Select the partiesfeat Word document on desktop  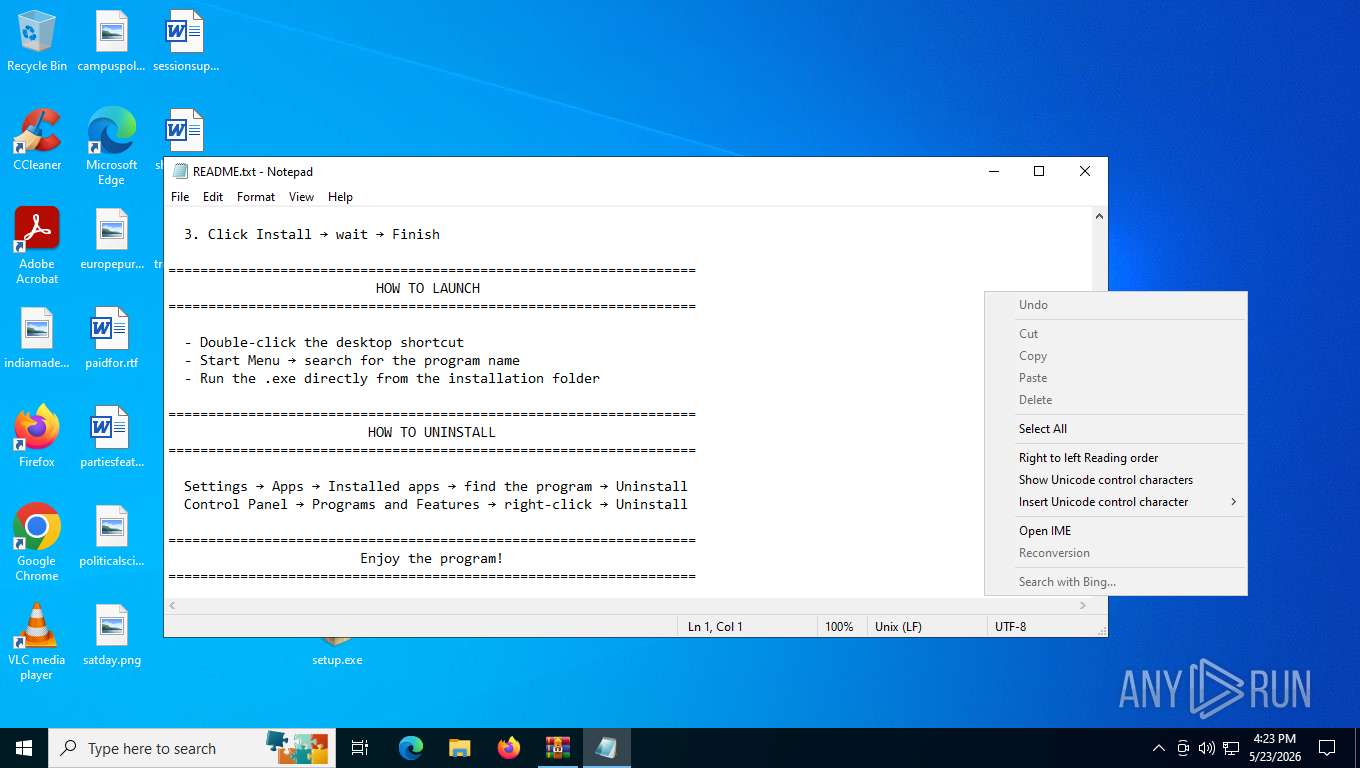tap(111, 437)
